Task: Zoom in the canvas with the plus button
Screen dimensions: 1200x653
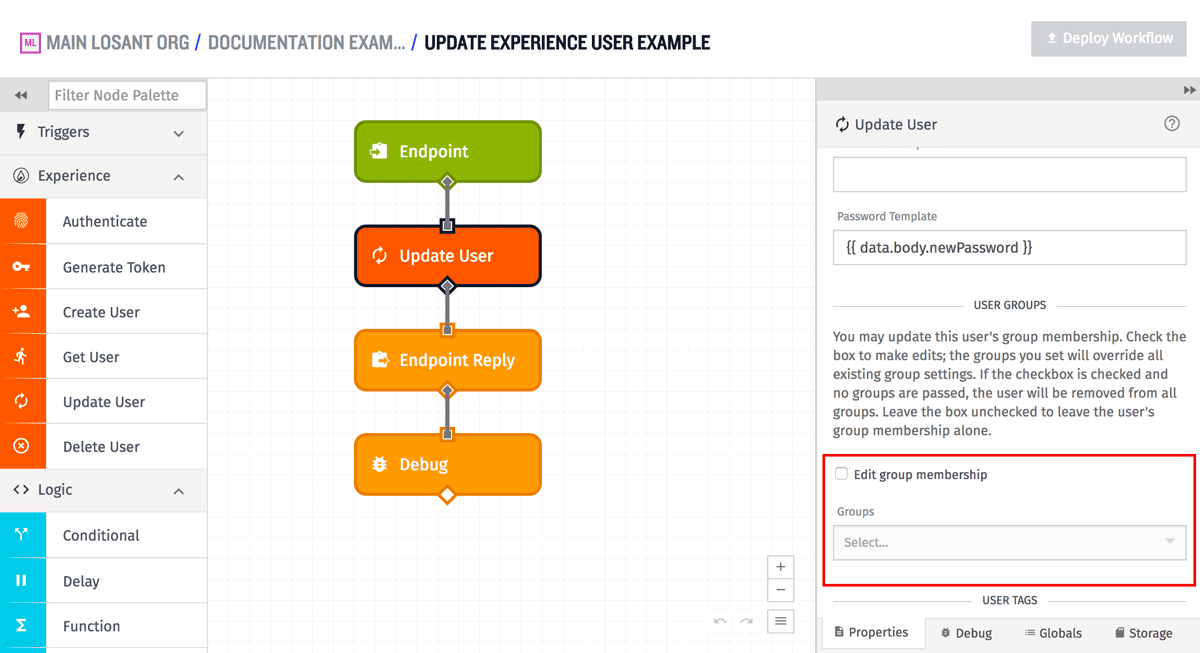Action: click(x=781, y=567)
